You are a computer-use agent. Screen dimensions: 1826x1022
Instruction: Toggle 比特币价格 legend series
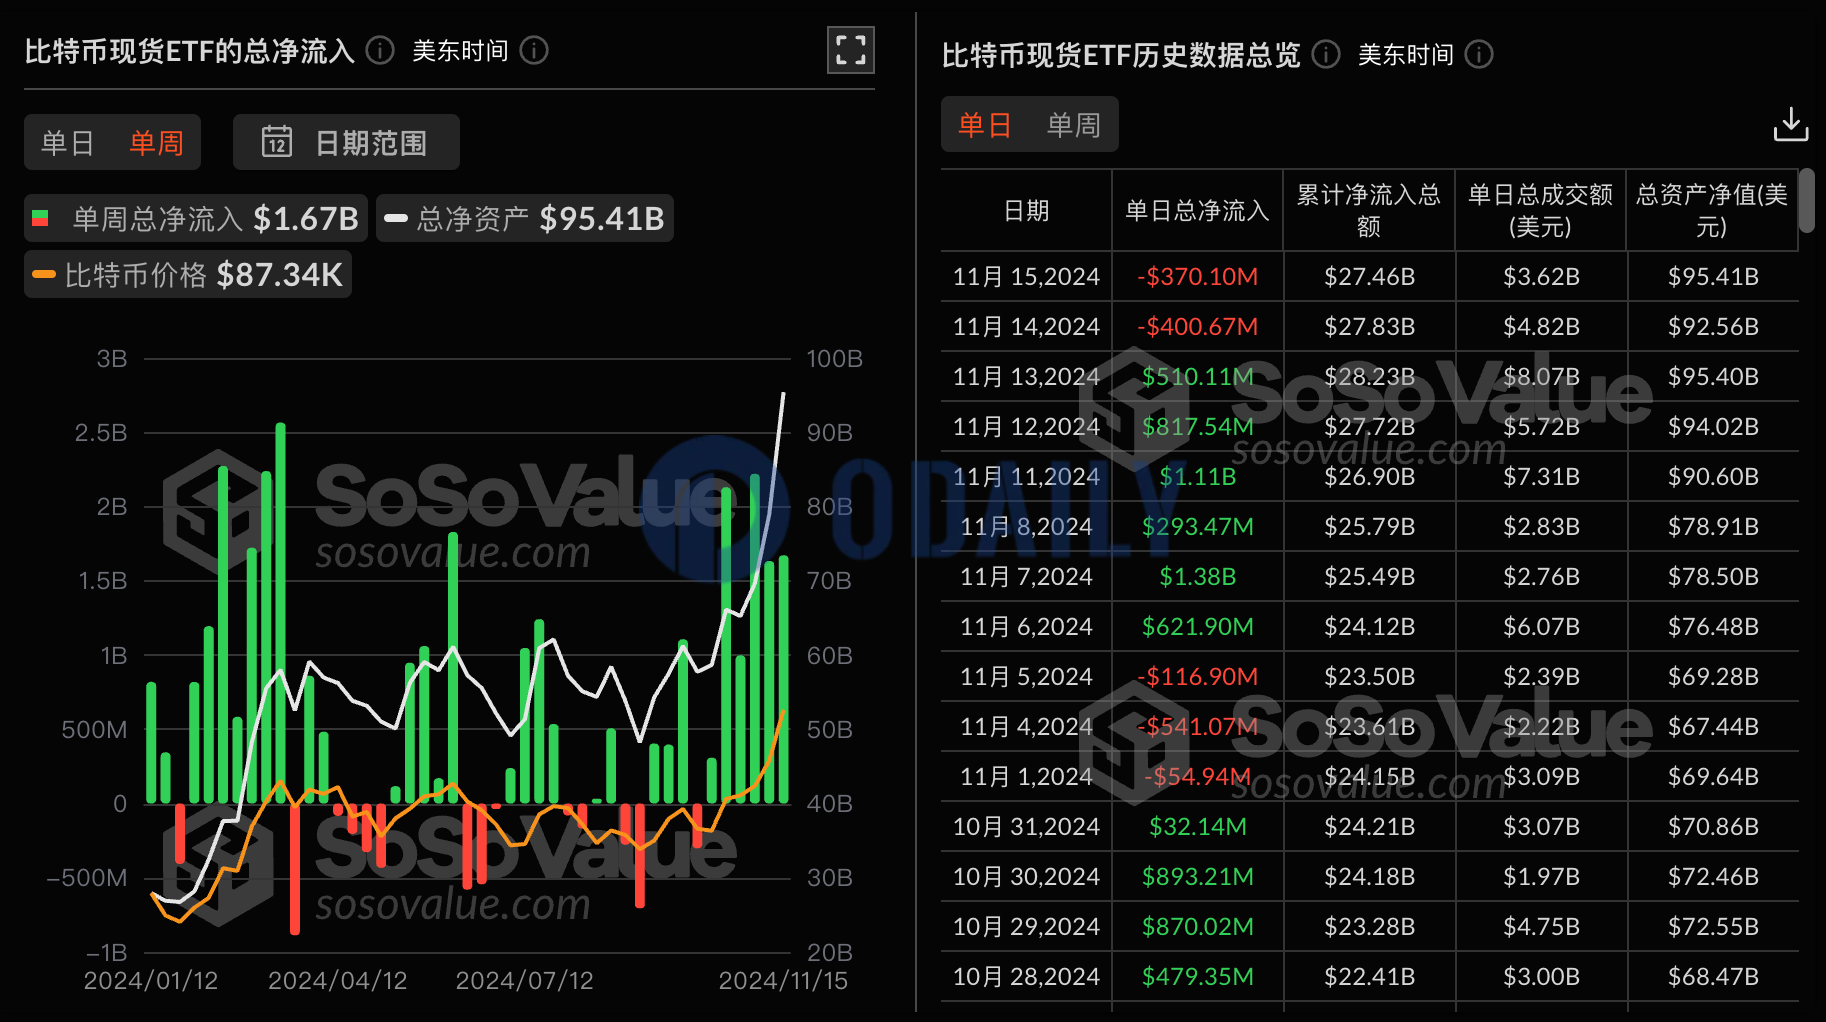pos(188,274)
